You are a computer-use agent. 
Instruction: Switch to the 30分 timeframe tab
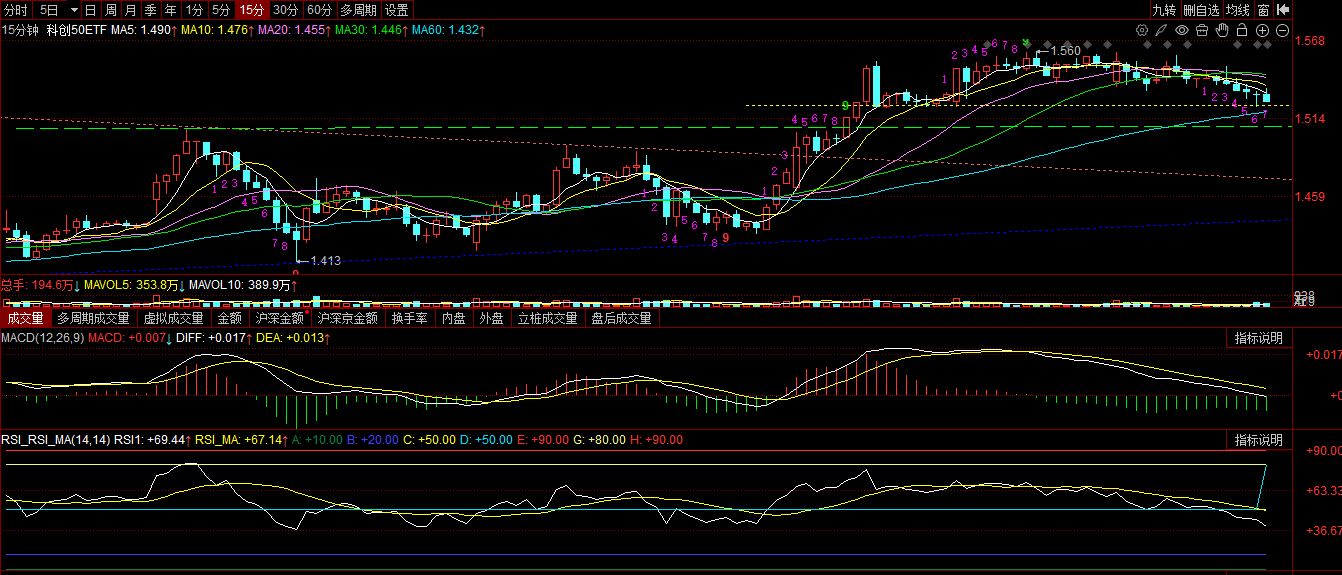point(285,10)
